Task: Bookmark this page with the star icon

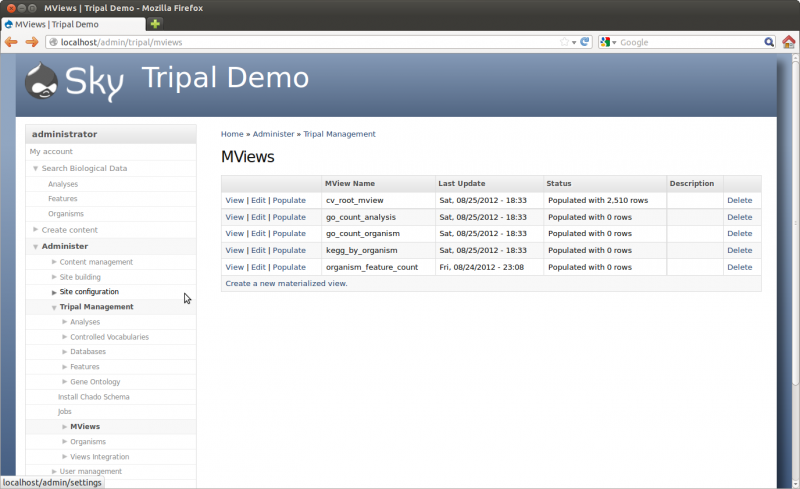Action: point(564,42)
